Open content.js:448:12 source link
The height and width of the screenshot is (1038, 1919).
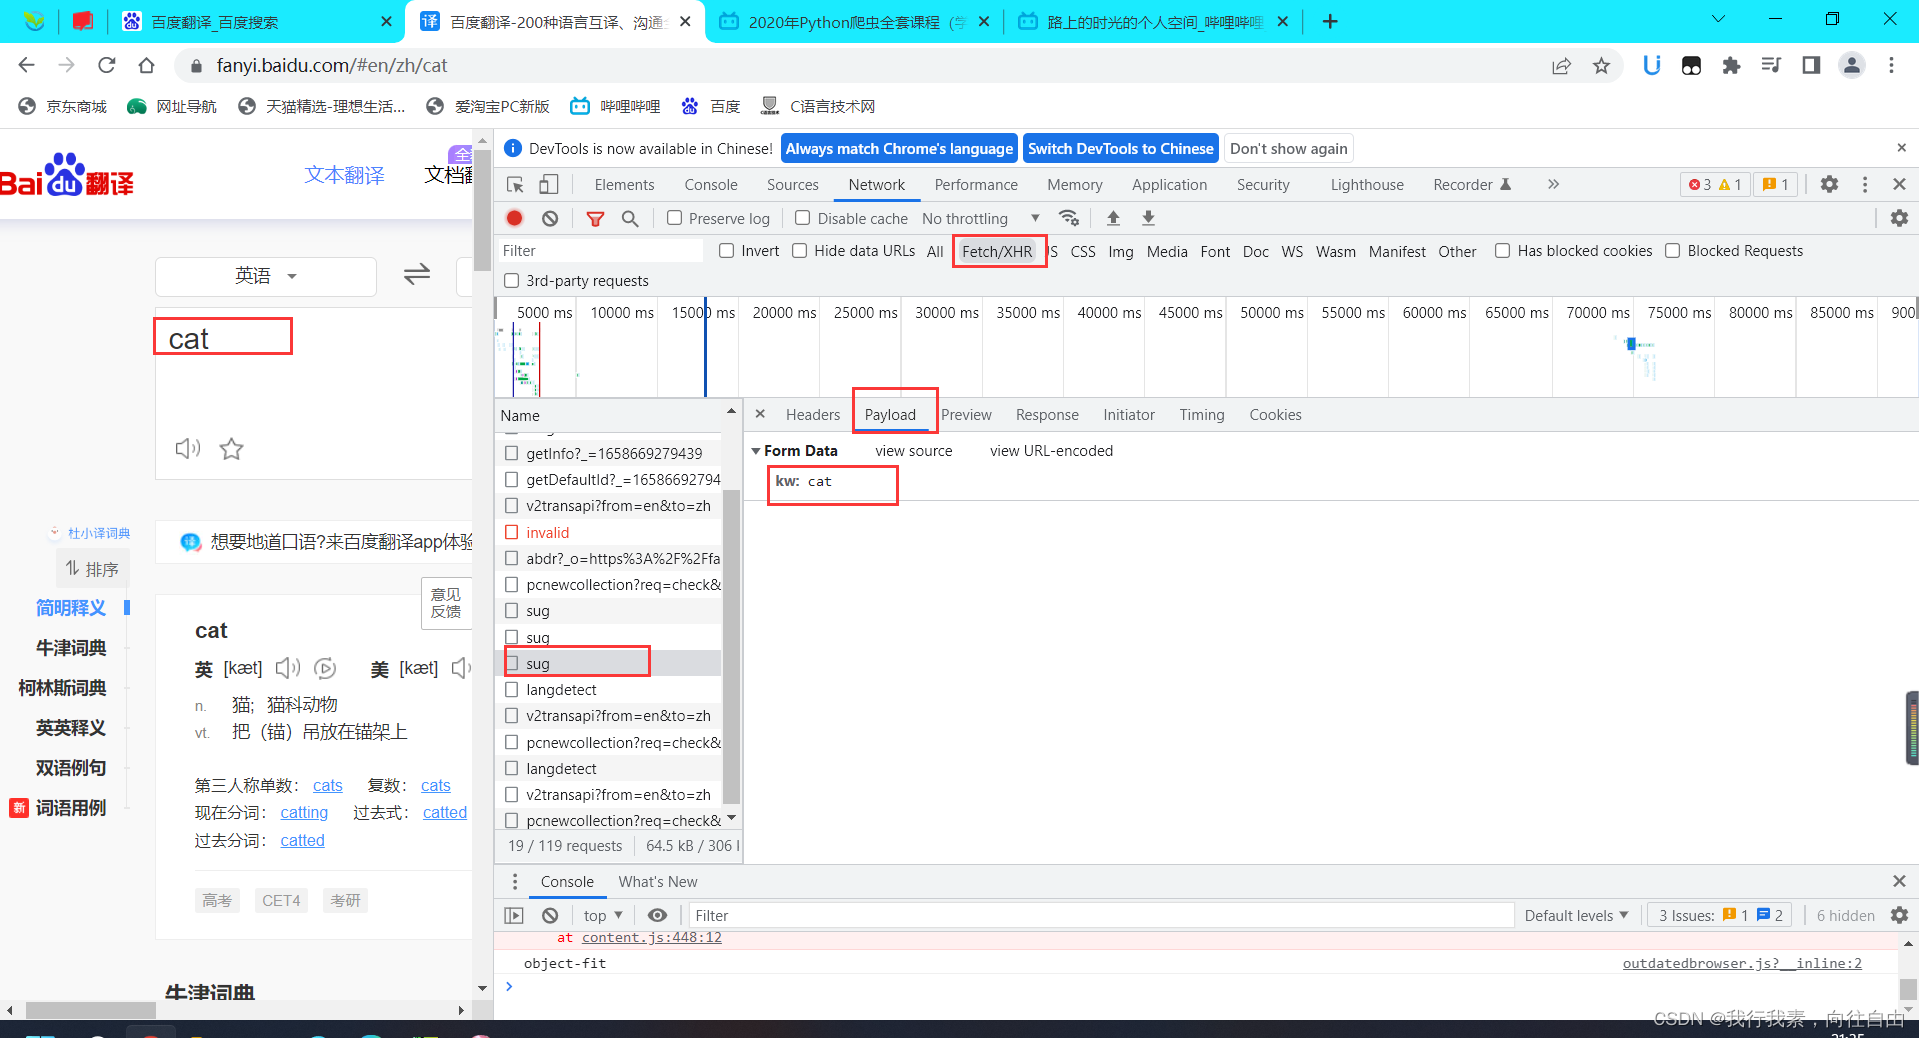651,938
